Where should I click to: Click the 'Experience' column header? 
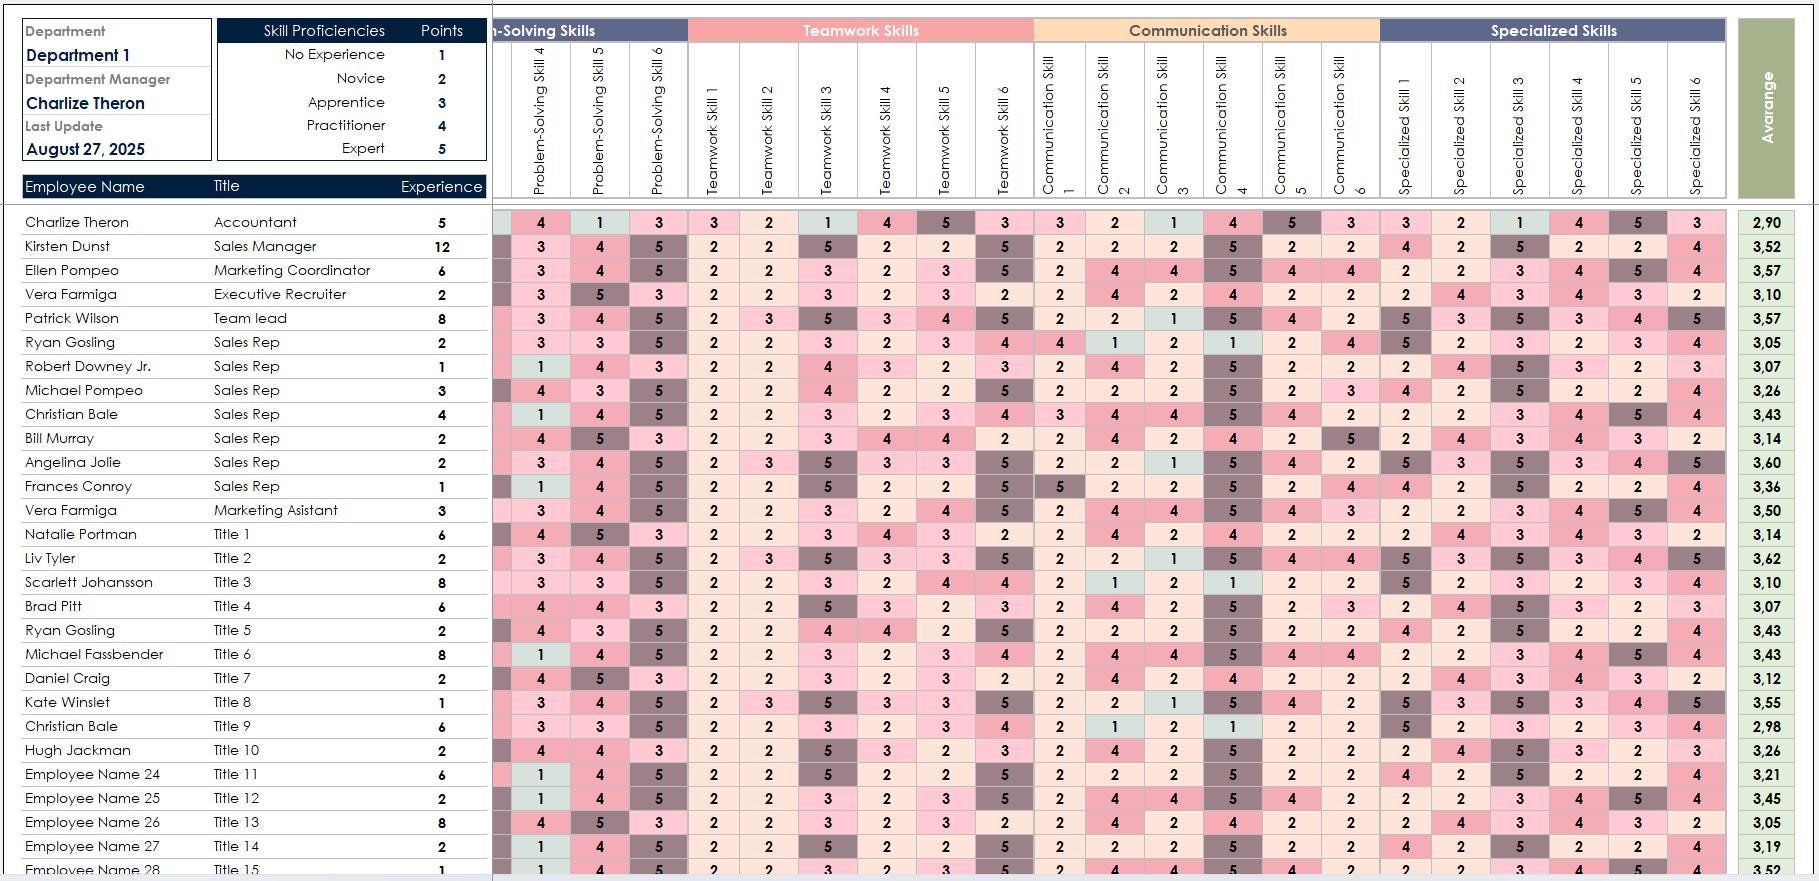pyautogui.click(x=441, y=187)
